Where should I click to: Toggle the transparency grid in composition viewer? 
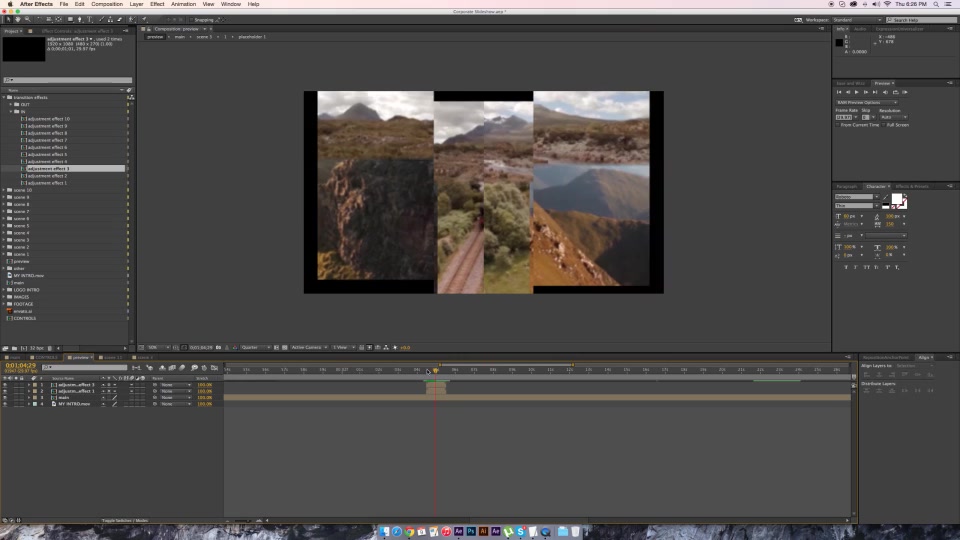click(284, 347)
